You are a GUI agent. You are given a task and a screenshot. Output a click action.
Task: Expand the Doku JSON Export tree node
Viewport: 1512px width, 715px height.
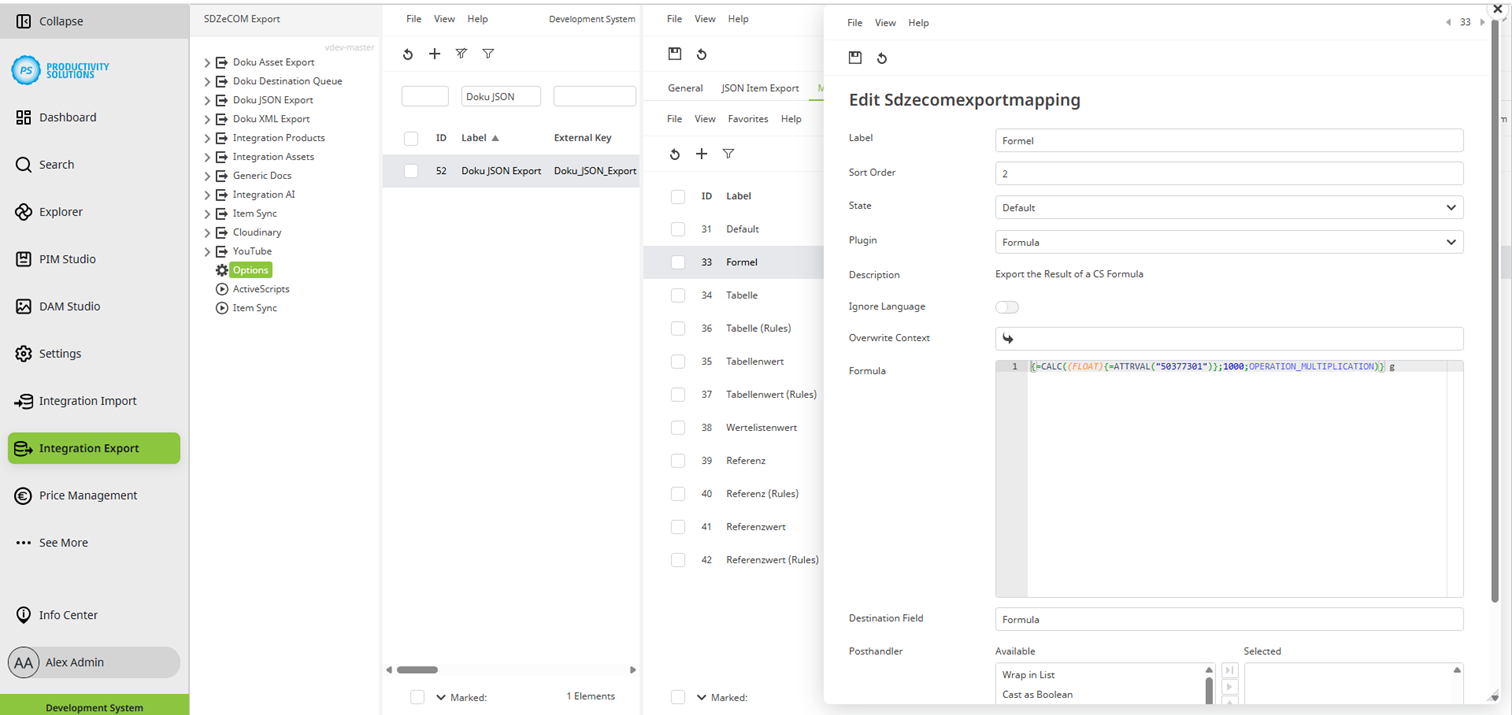(206, 99)
